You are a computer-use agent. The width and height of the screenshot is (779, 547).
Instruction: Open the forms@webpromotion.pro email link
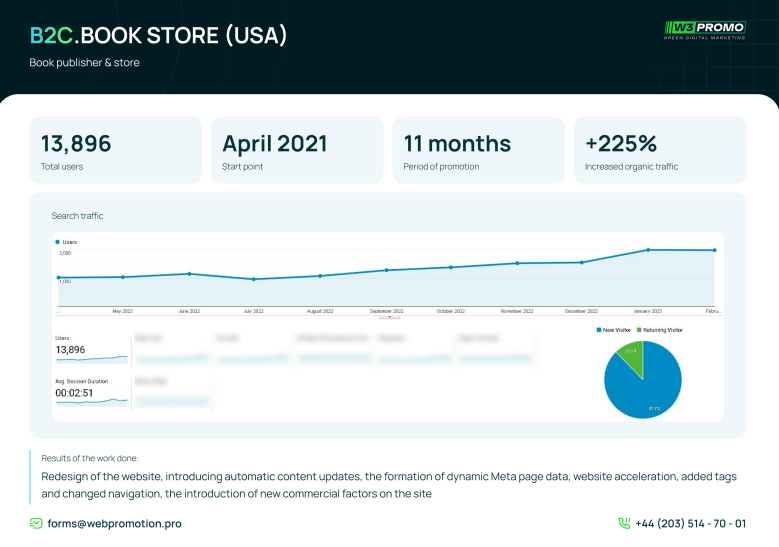click(114, 523)
